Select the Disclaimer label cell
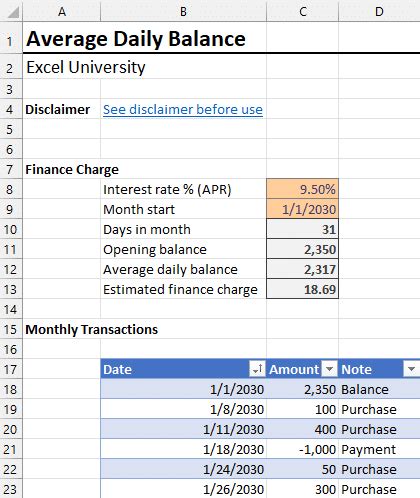 tap(61, 109)
